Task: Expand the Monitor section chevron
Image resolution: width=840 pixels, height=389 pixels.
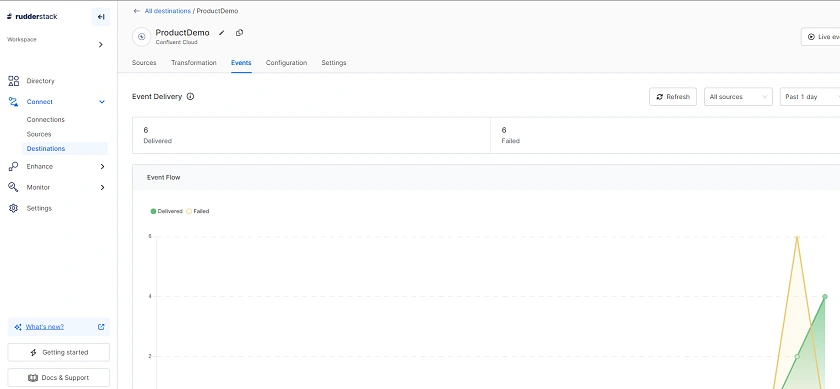Action: click(x=102, y=188)
